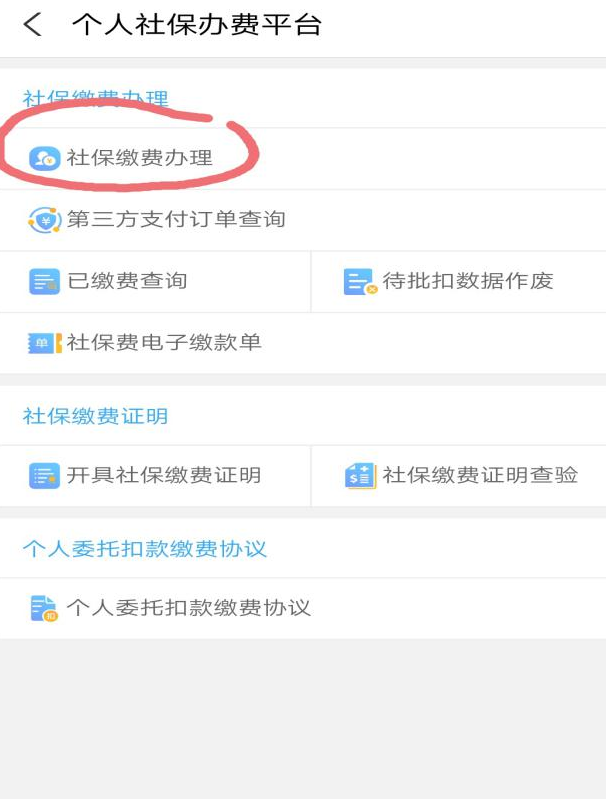Open 开具社保缴费证明
Image resolution: width=606 pixels, height=799 pixels.
(x=155, y=475)
